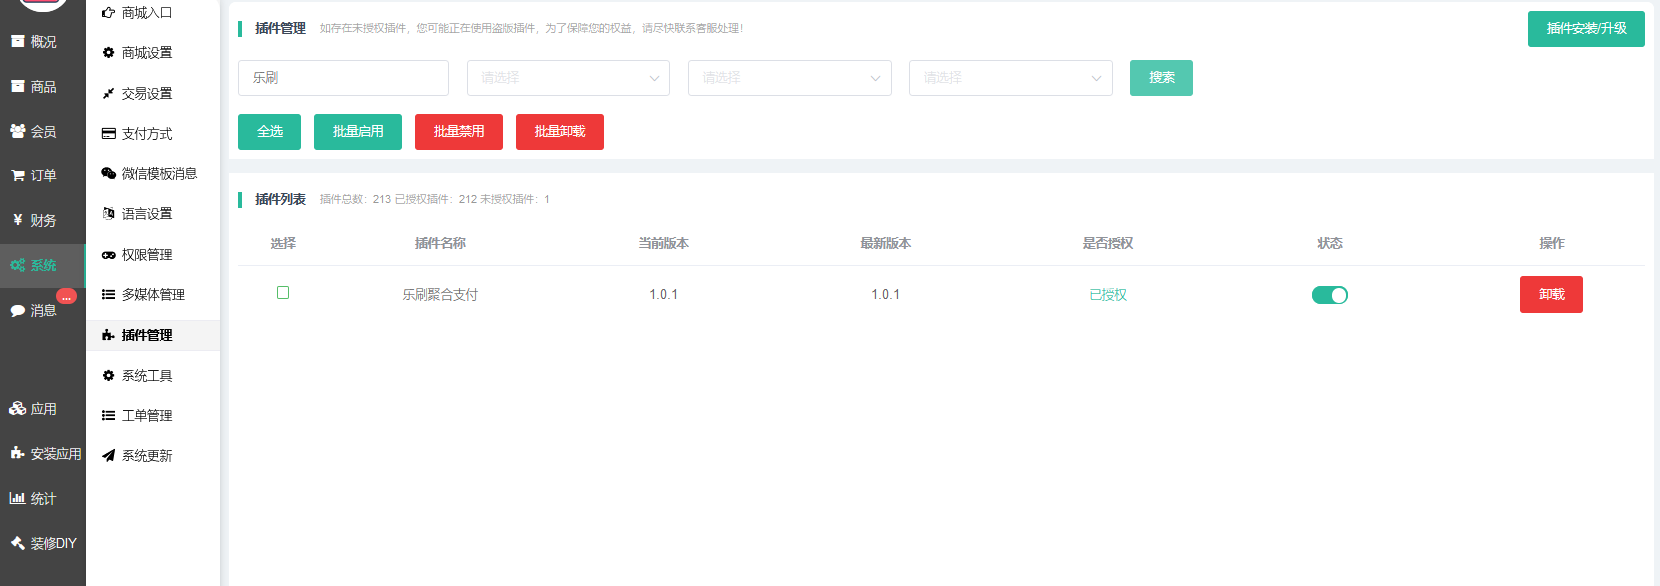The width and height of the screenshot is (1660, 586).
Task: Click the 权限管理 permissions icon
Action: coord(108,255)
